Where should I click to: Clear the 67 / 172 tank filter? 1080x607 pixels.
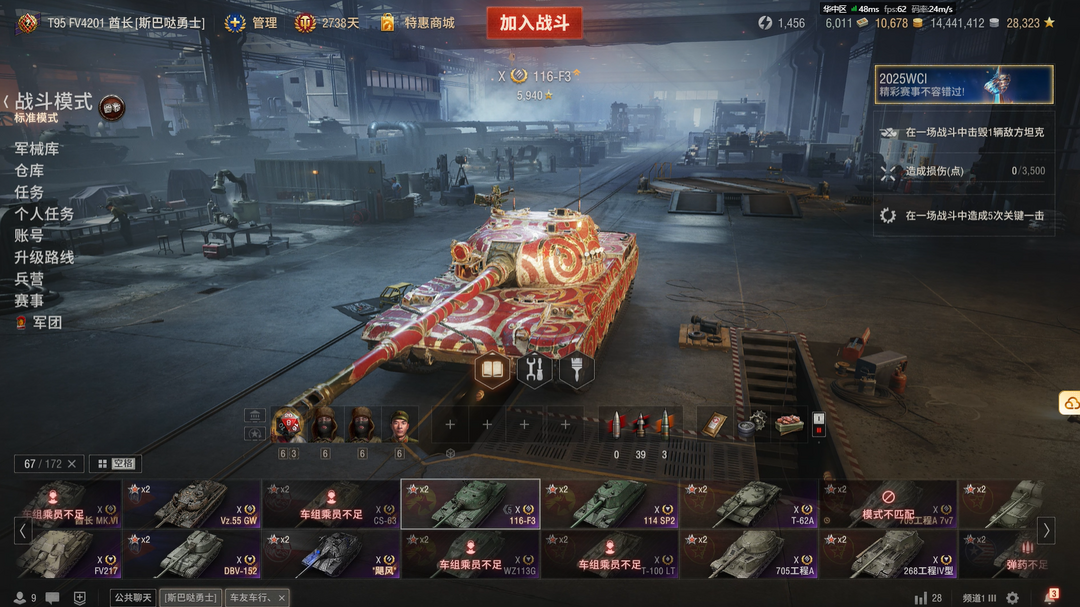[x=72, y=464]
